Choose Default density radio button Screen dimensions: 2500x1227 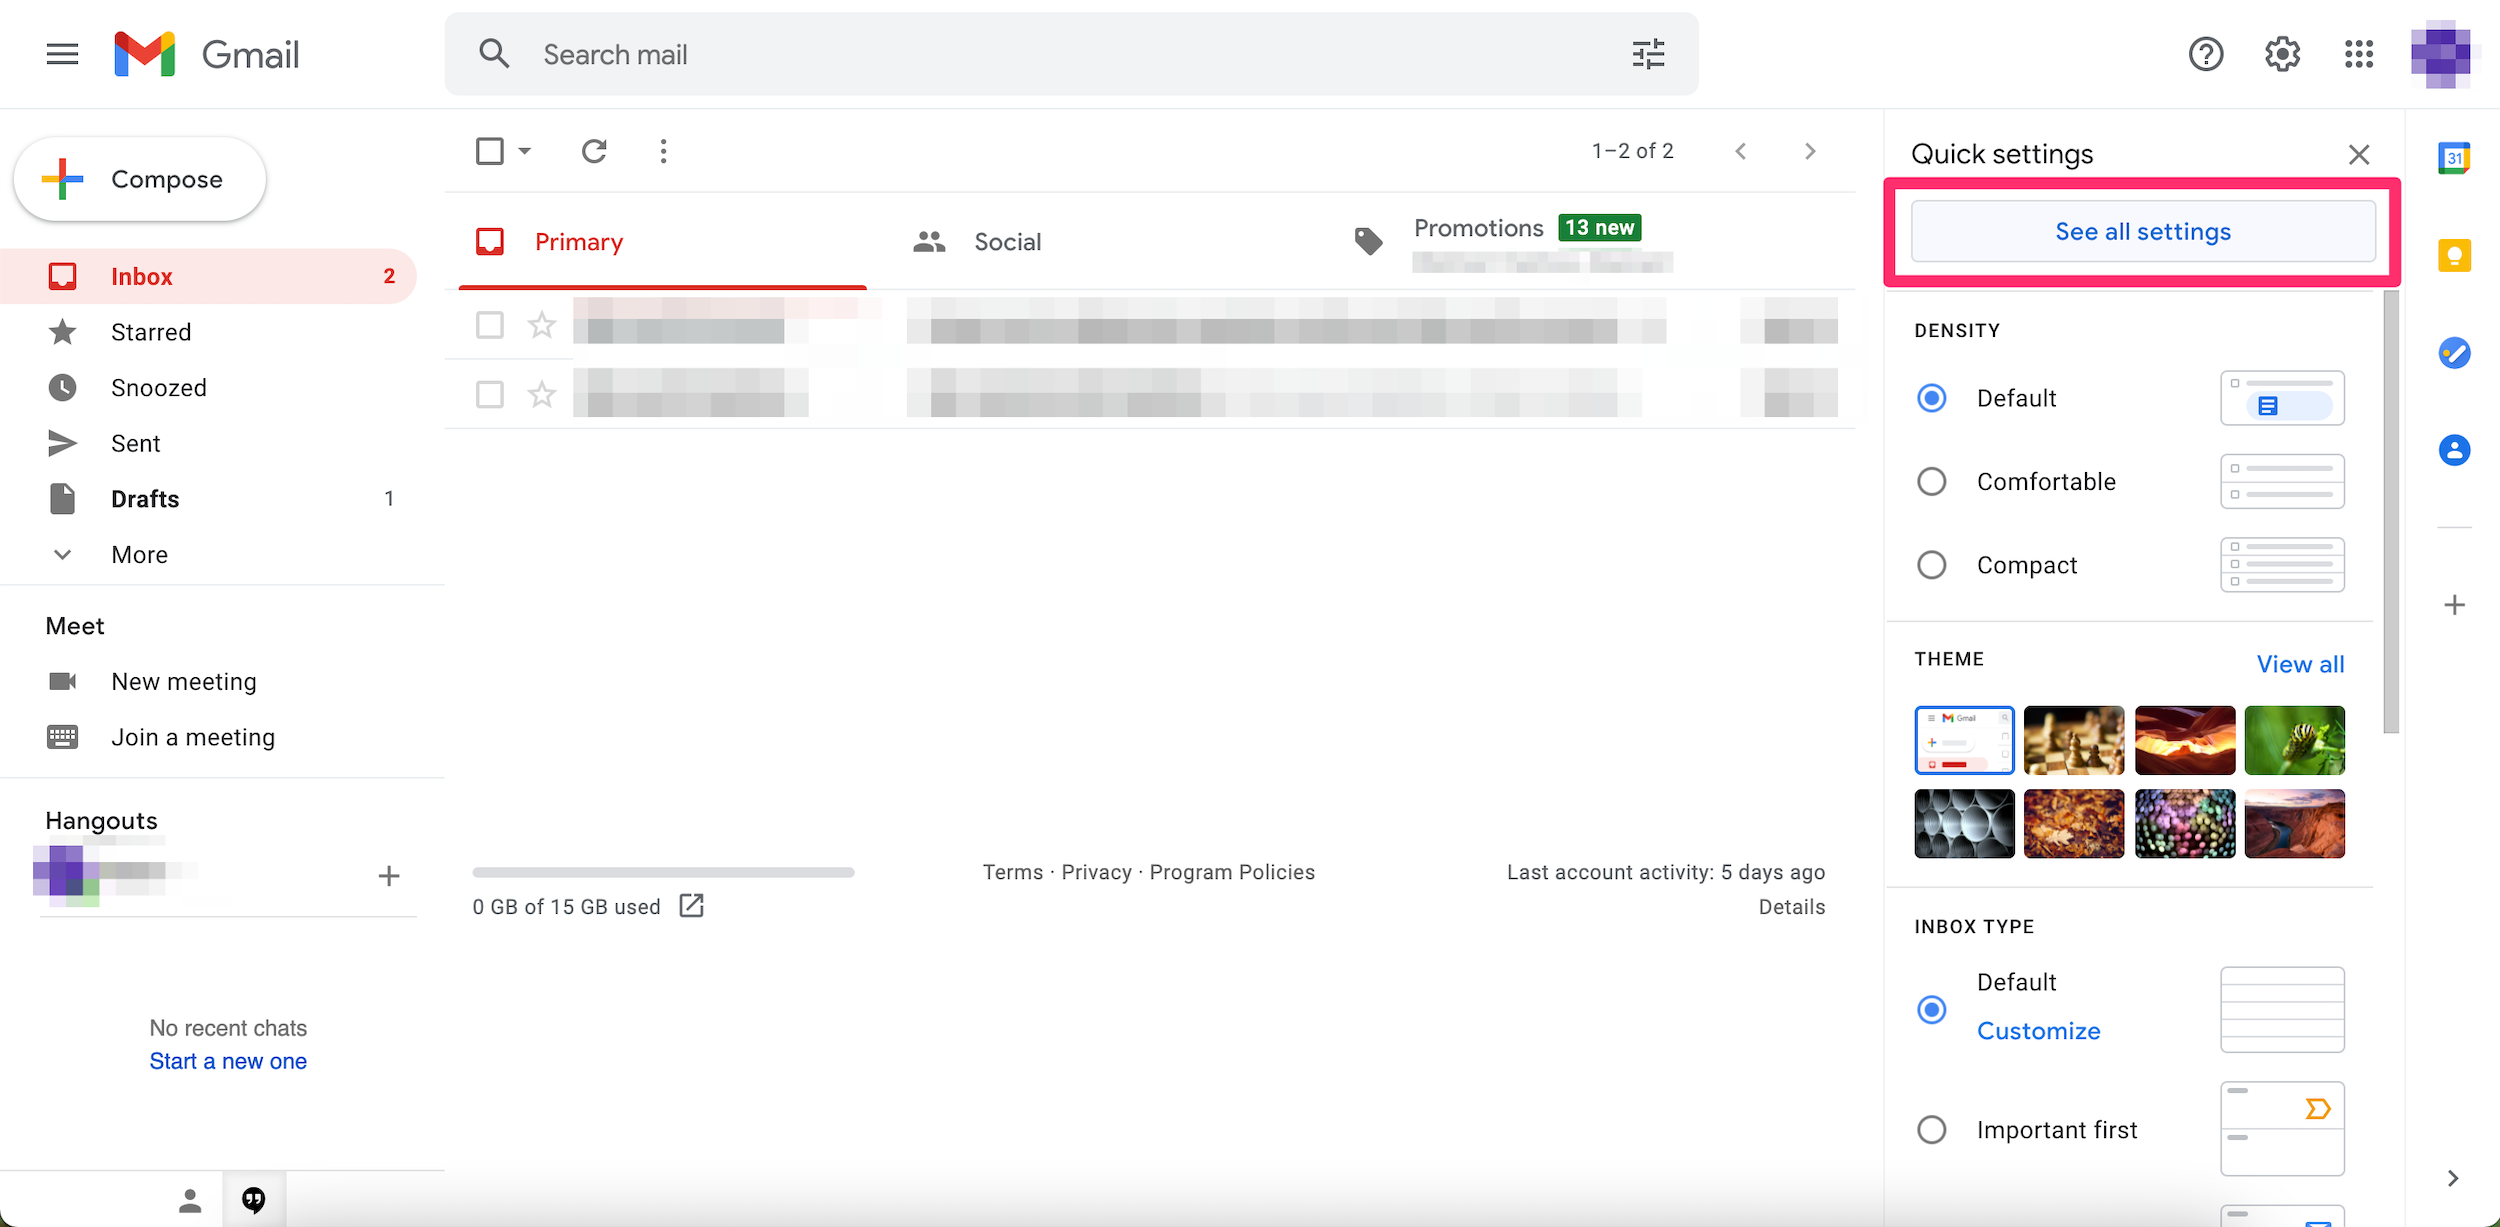pos(1932,398)
